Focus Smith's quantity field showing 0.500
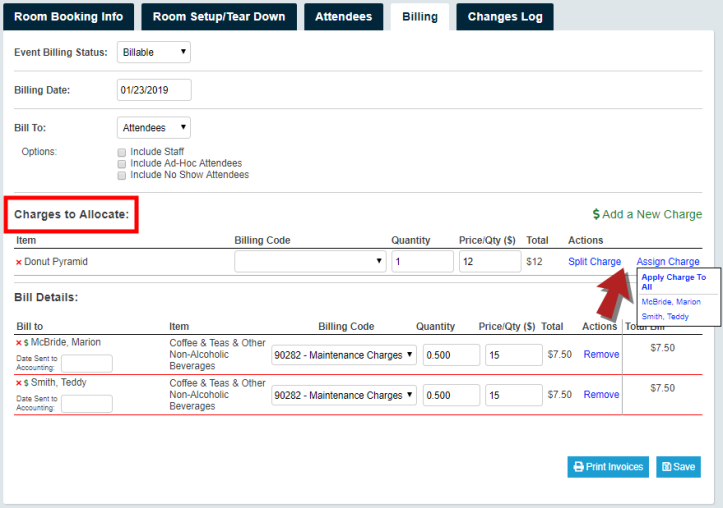This screenshot has width=723, height=508. (x=451, y=395)
